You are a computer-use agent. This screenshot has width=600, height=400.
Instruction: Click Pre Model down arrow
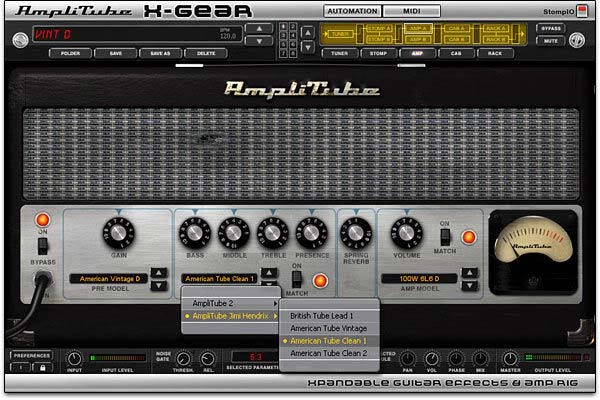click(159, 286)
